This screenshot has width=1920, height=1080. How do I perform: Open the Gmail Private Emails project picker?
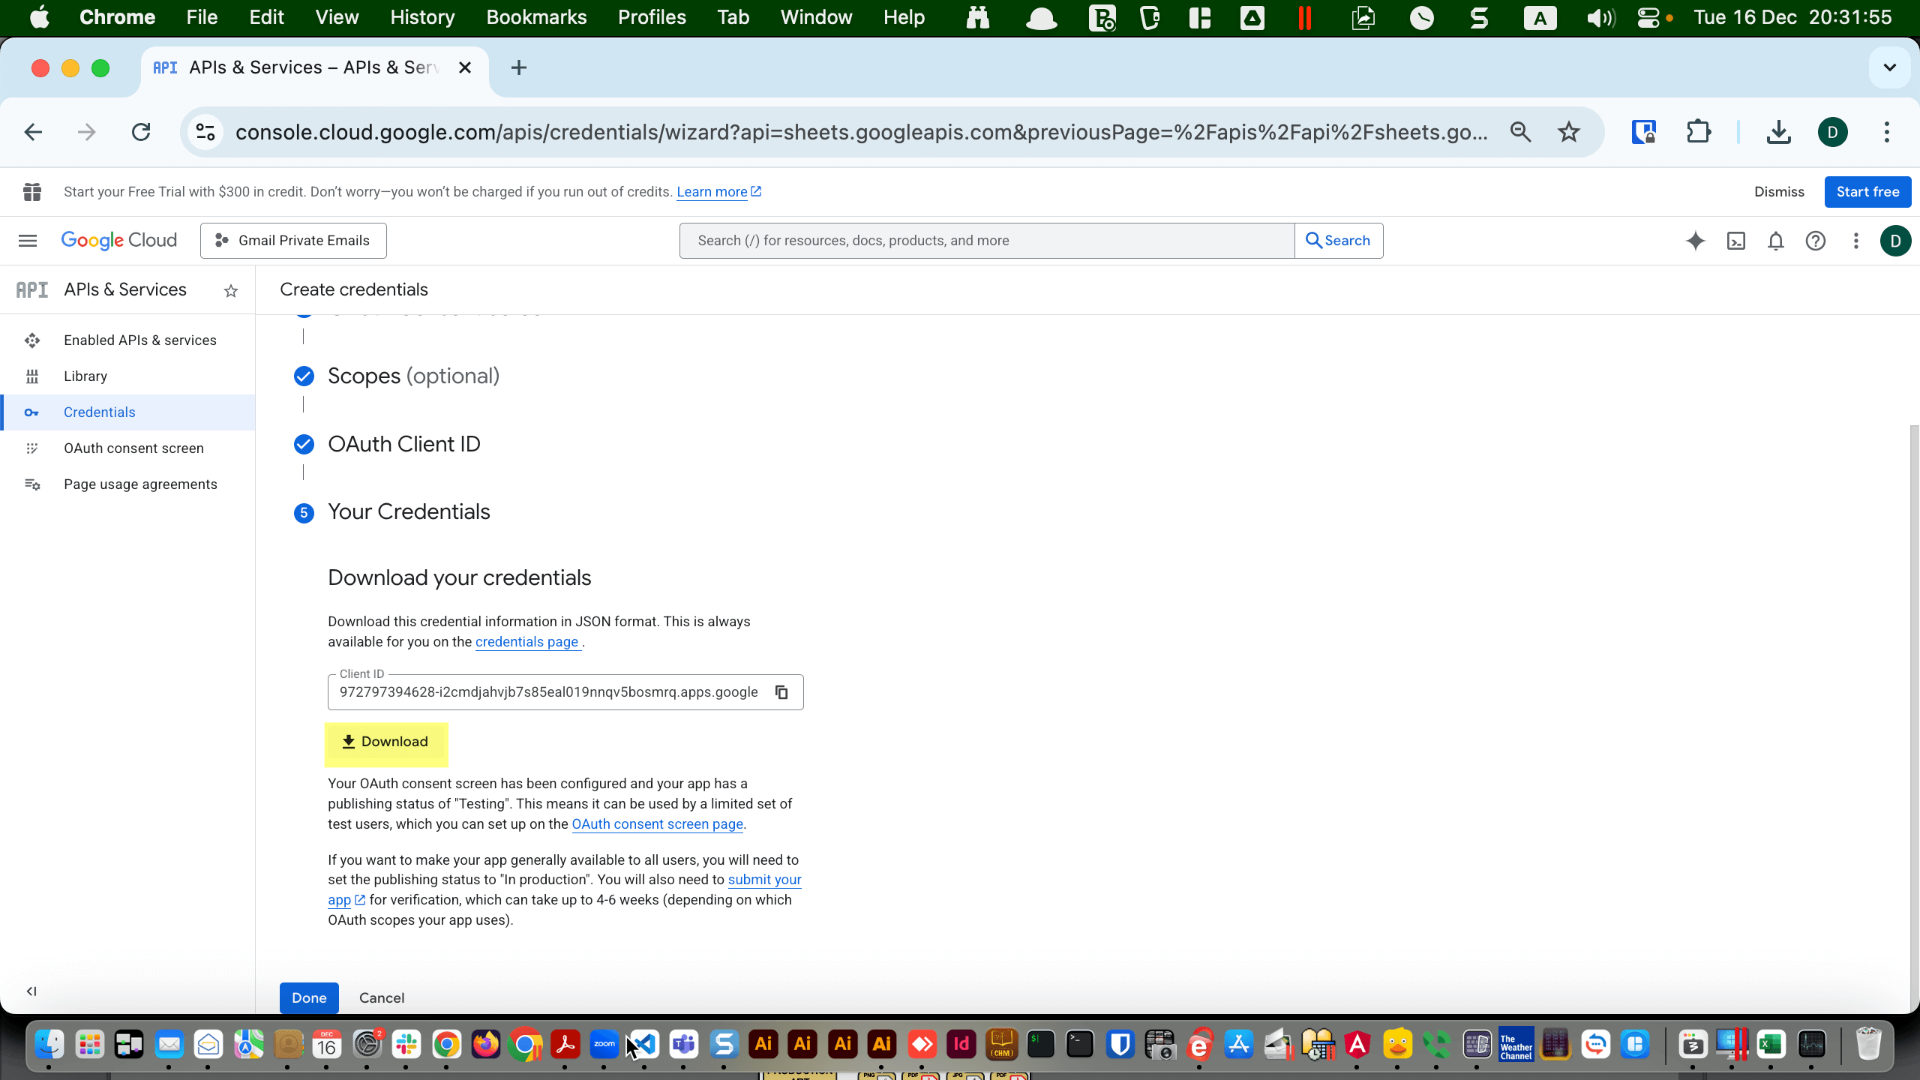[x=292, y=240]
